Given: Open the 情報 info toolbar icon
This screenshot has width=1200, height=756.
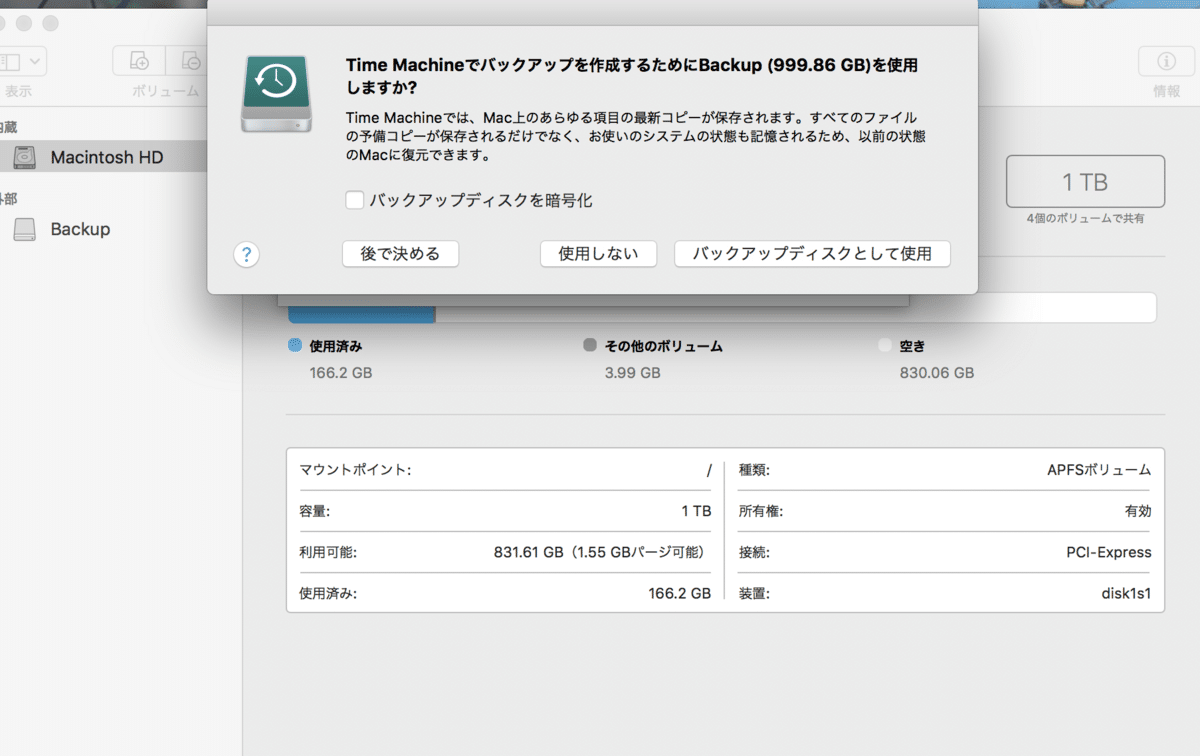Looking at the screenshot, I should (1166, 62).
